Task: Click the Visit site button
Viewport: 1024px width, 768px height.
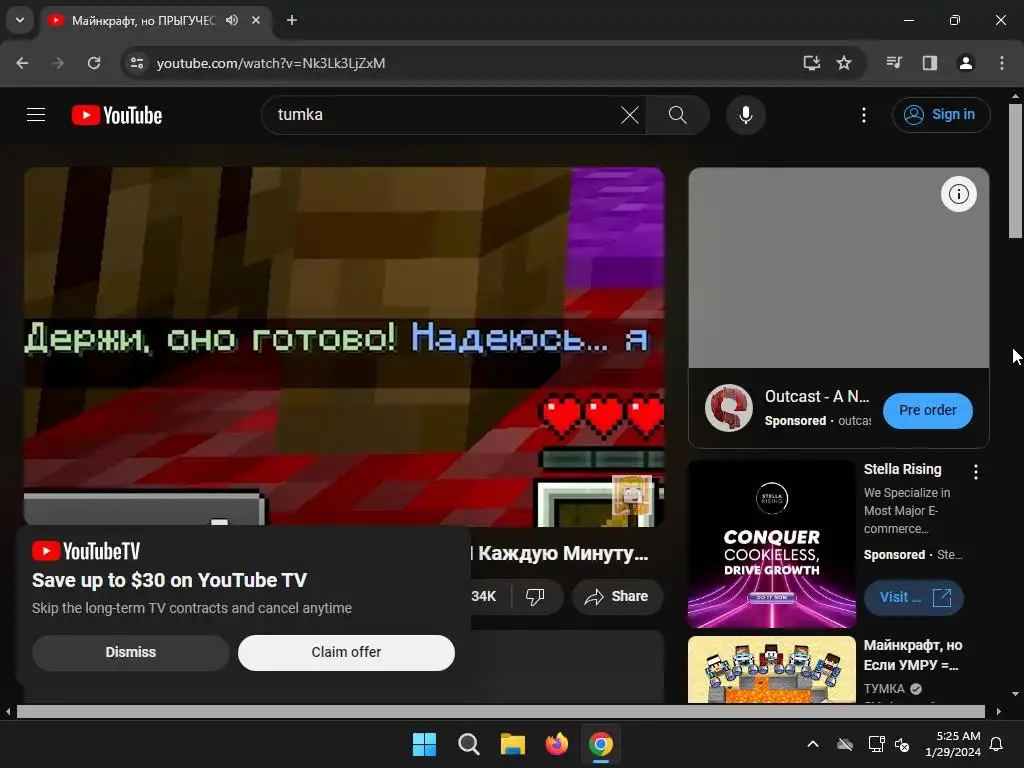Action: (x=913, y=597)
